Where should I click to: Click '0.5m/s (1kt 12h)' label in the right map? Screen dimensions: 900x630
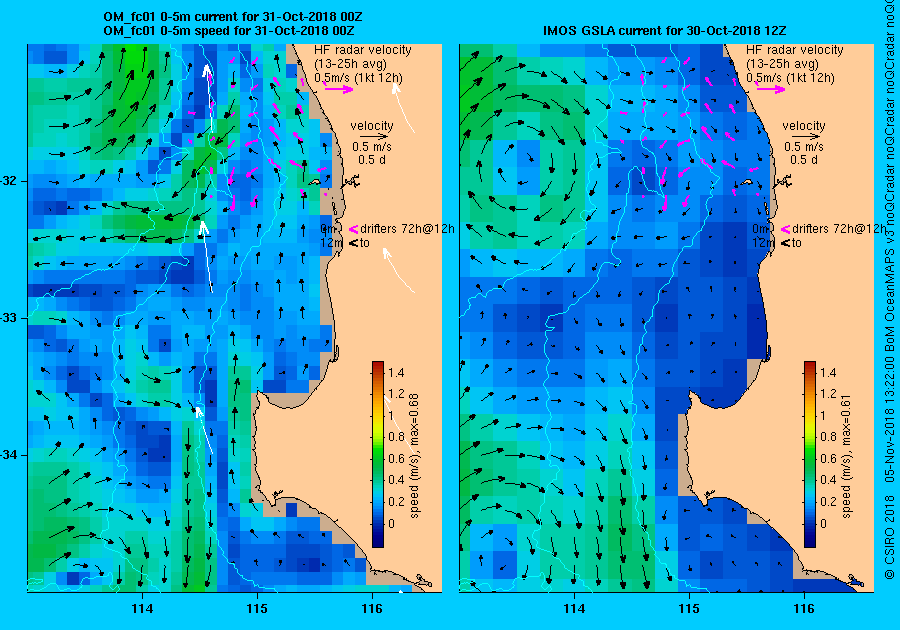[x=790, y=77]
